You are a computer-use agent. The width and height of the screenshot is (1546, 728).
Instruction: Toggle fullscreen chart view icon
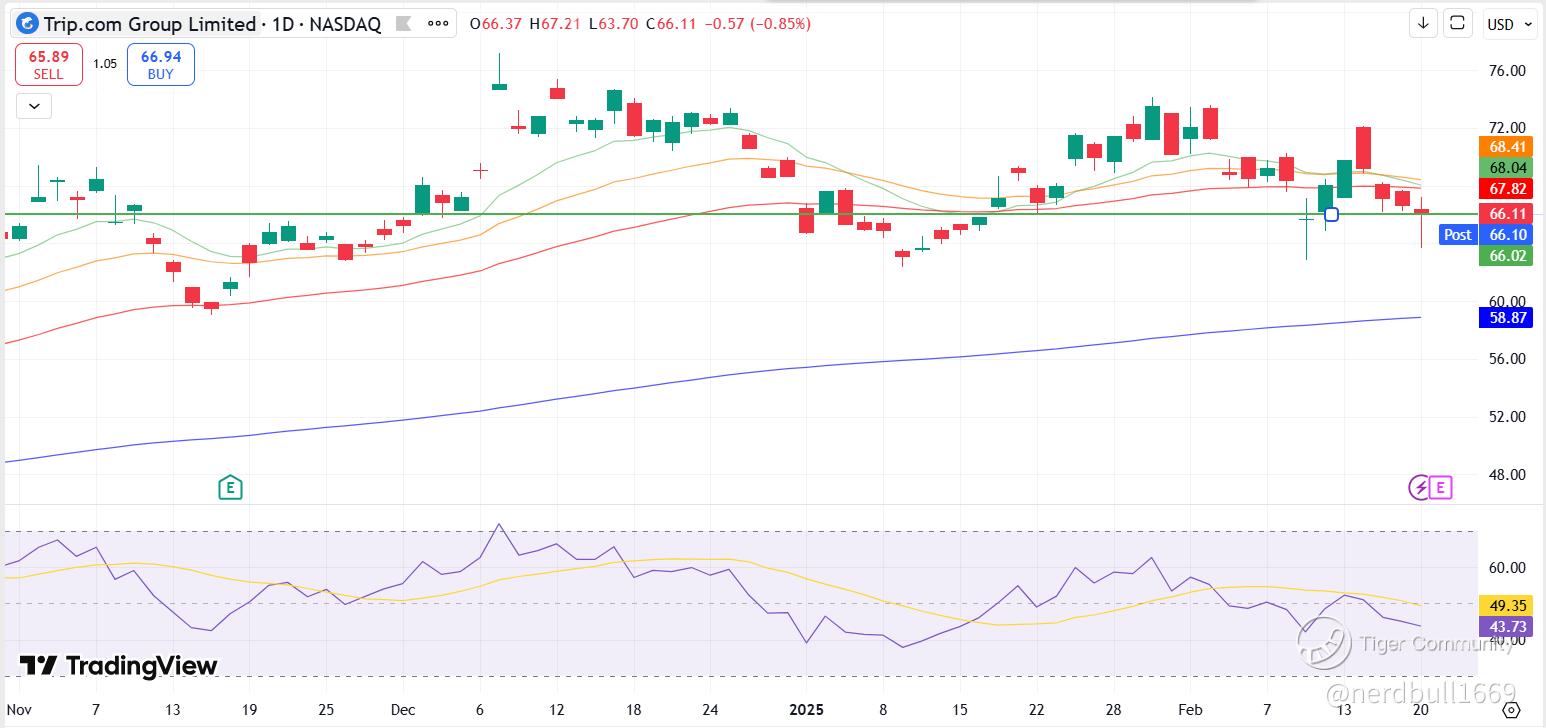coord(1457,23)
